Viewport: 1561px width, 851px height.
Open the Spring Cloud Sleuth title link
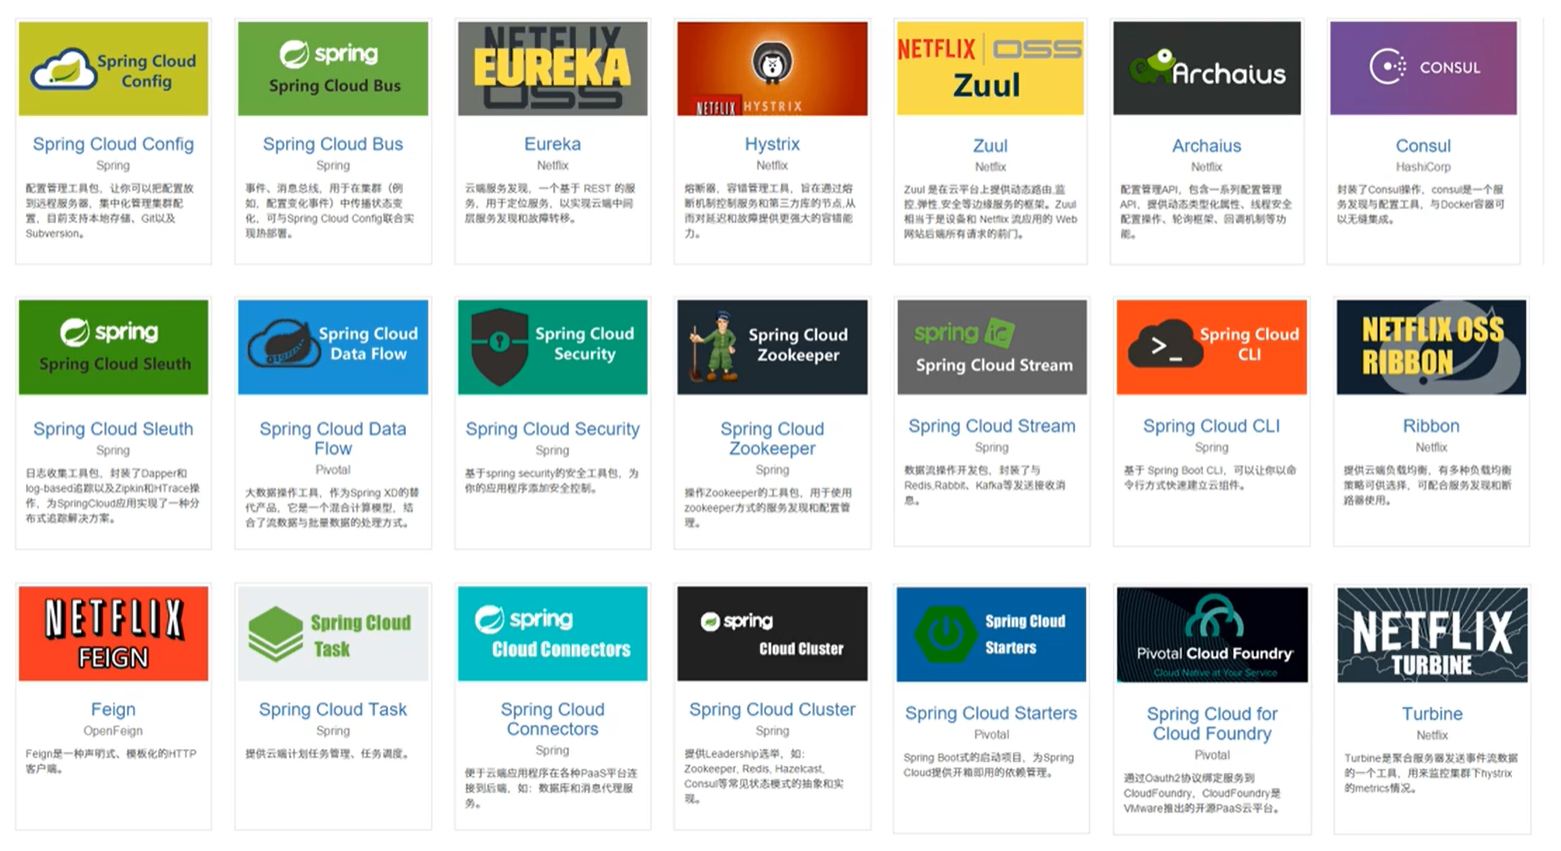coord(113,429)
